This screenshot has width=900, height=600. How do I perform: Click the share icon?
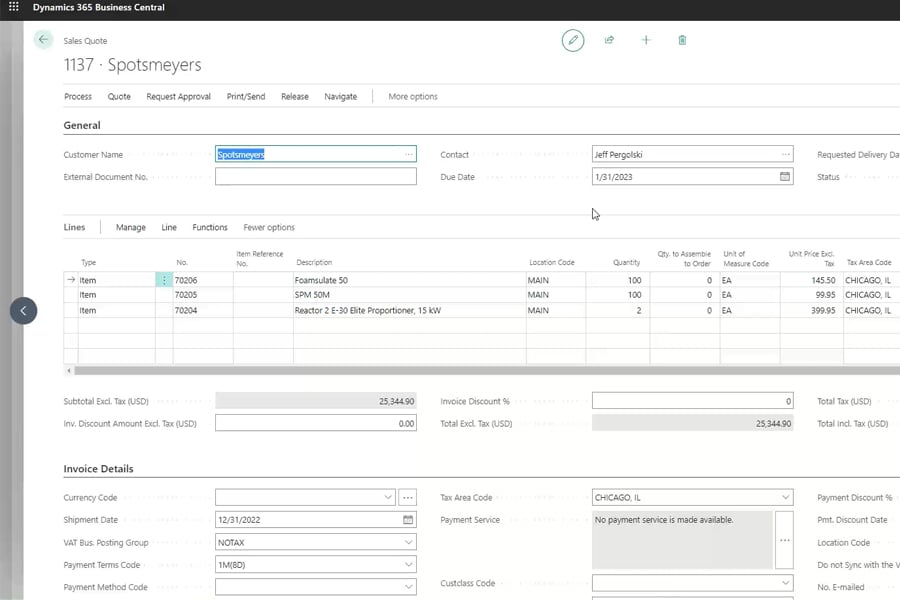click(x=610, y=40)
